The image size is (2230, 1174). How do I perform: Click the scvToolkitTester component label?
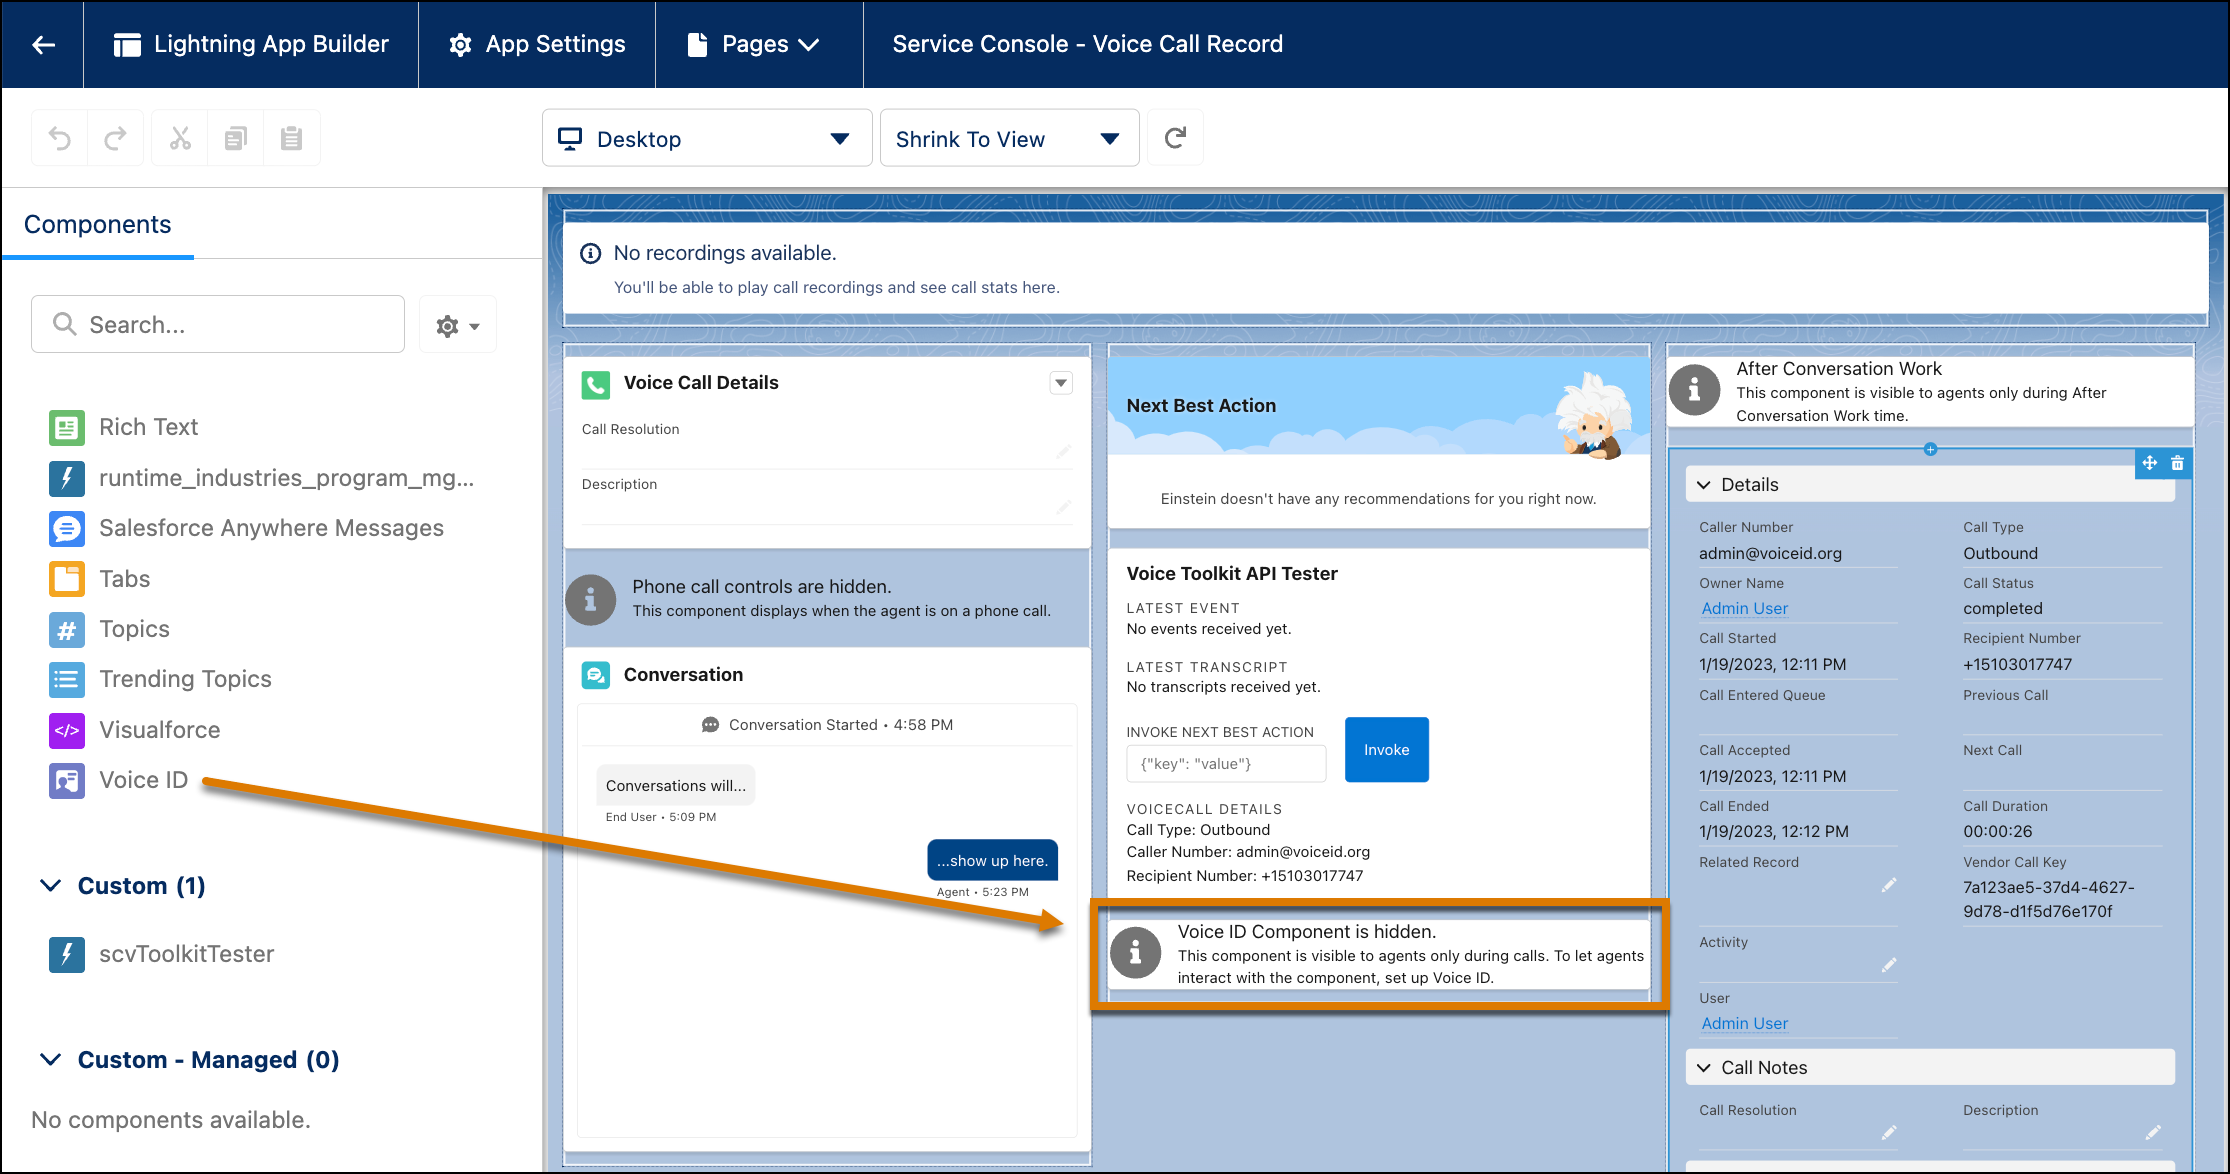187,954
